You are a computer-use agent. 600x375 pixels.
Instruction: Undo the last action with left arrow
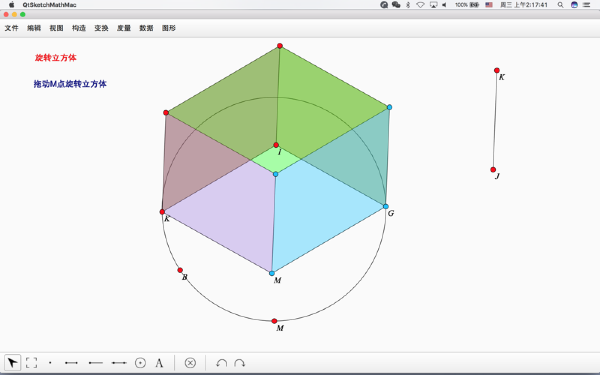pyautogui.click(x=221, y=363)
